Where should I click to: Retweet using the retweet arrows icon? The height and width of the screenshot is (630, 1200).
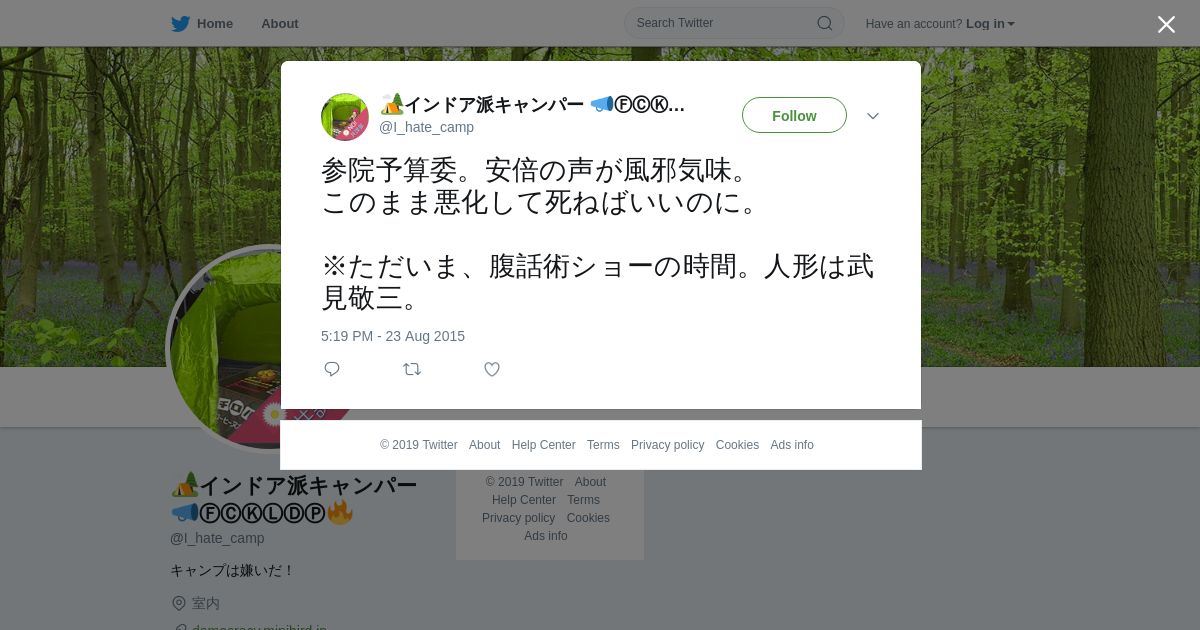click(412, 369)
